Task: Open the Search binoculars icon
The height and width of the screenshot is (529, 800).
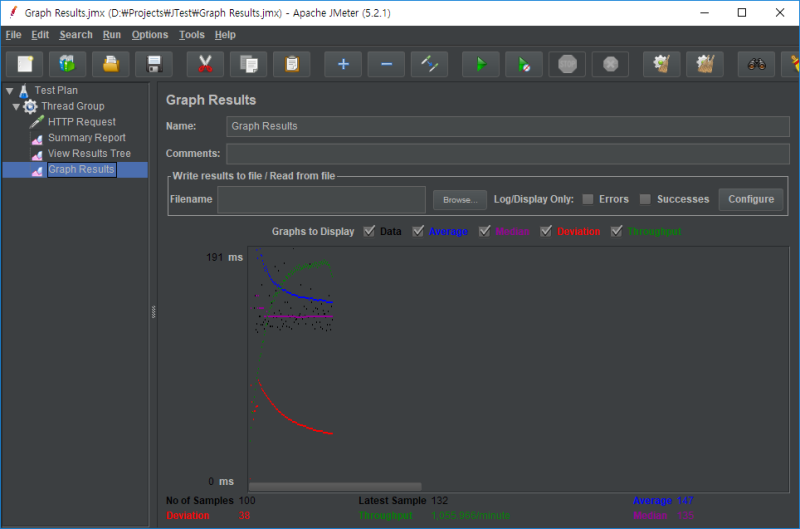Action: point(757,64)
